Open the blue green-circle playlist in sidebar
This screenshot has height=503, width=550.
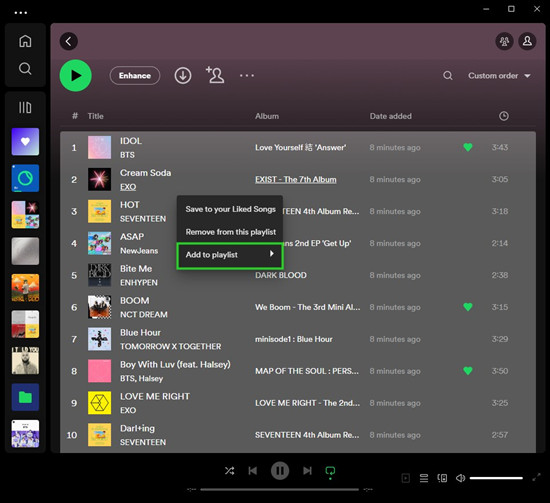click(25, 178)
